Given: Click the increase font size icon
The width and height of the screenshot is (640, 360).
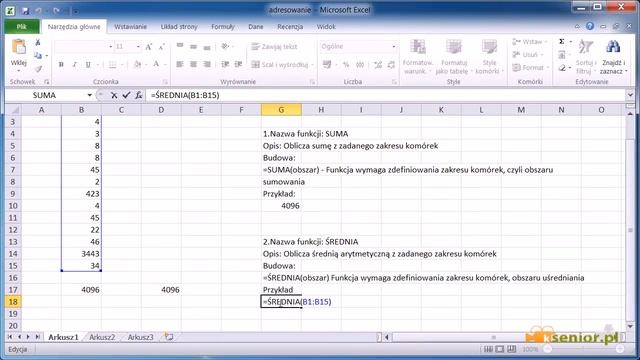Looking at the screenshot, I should 149,47.
